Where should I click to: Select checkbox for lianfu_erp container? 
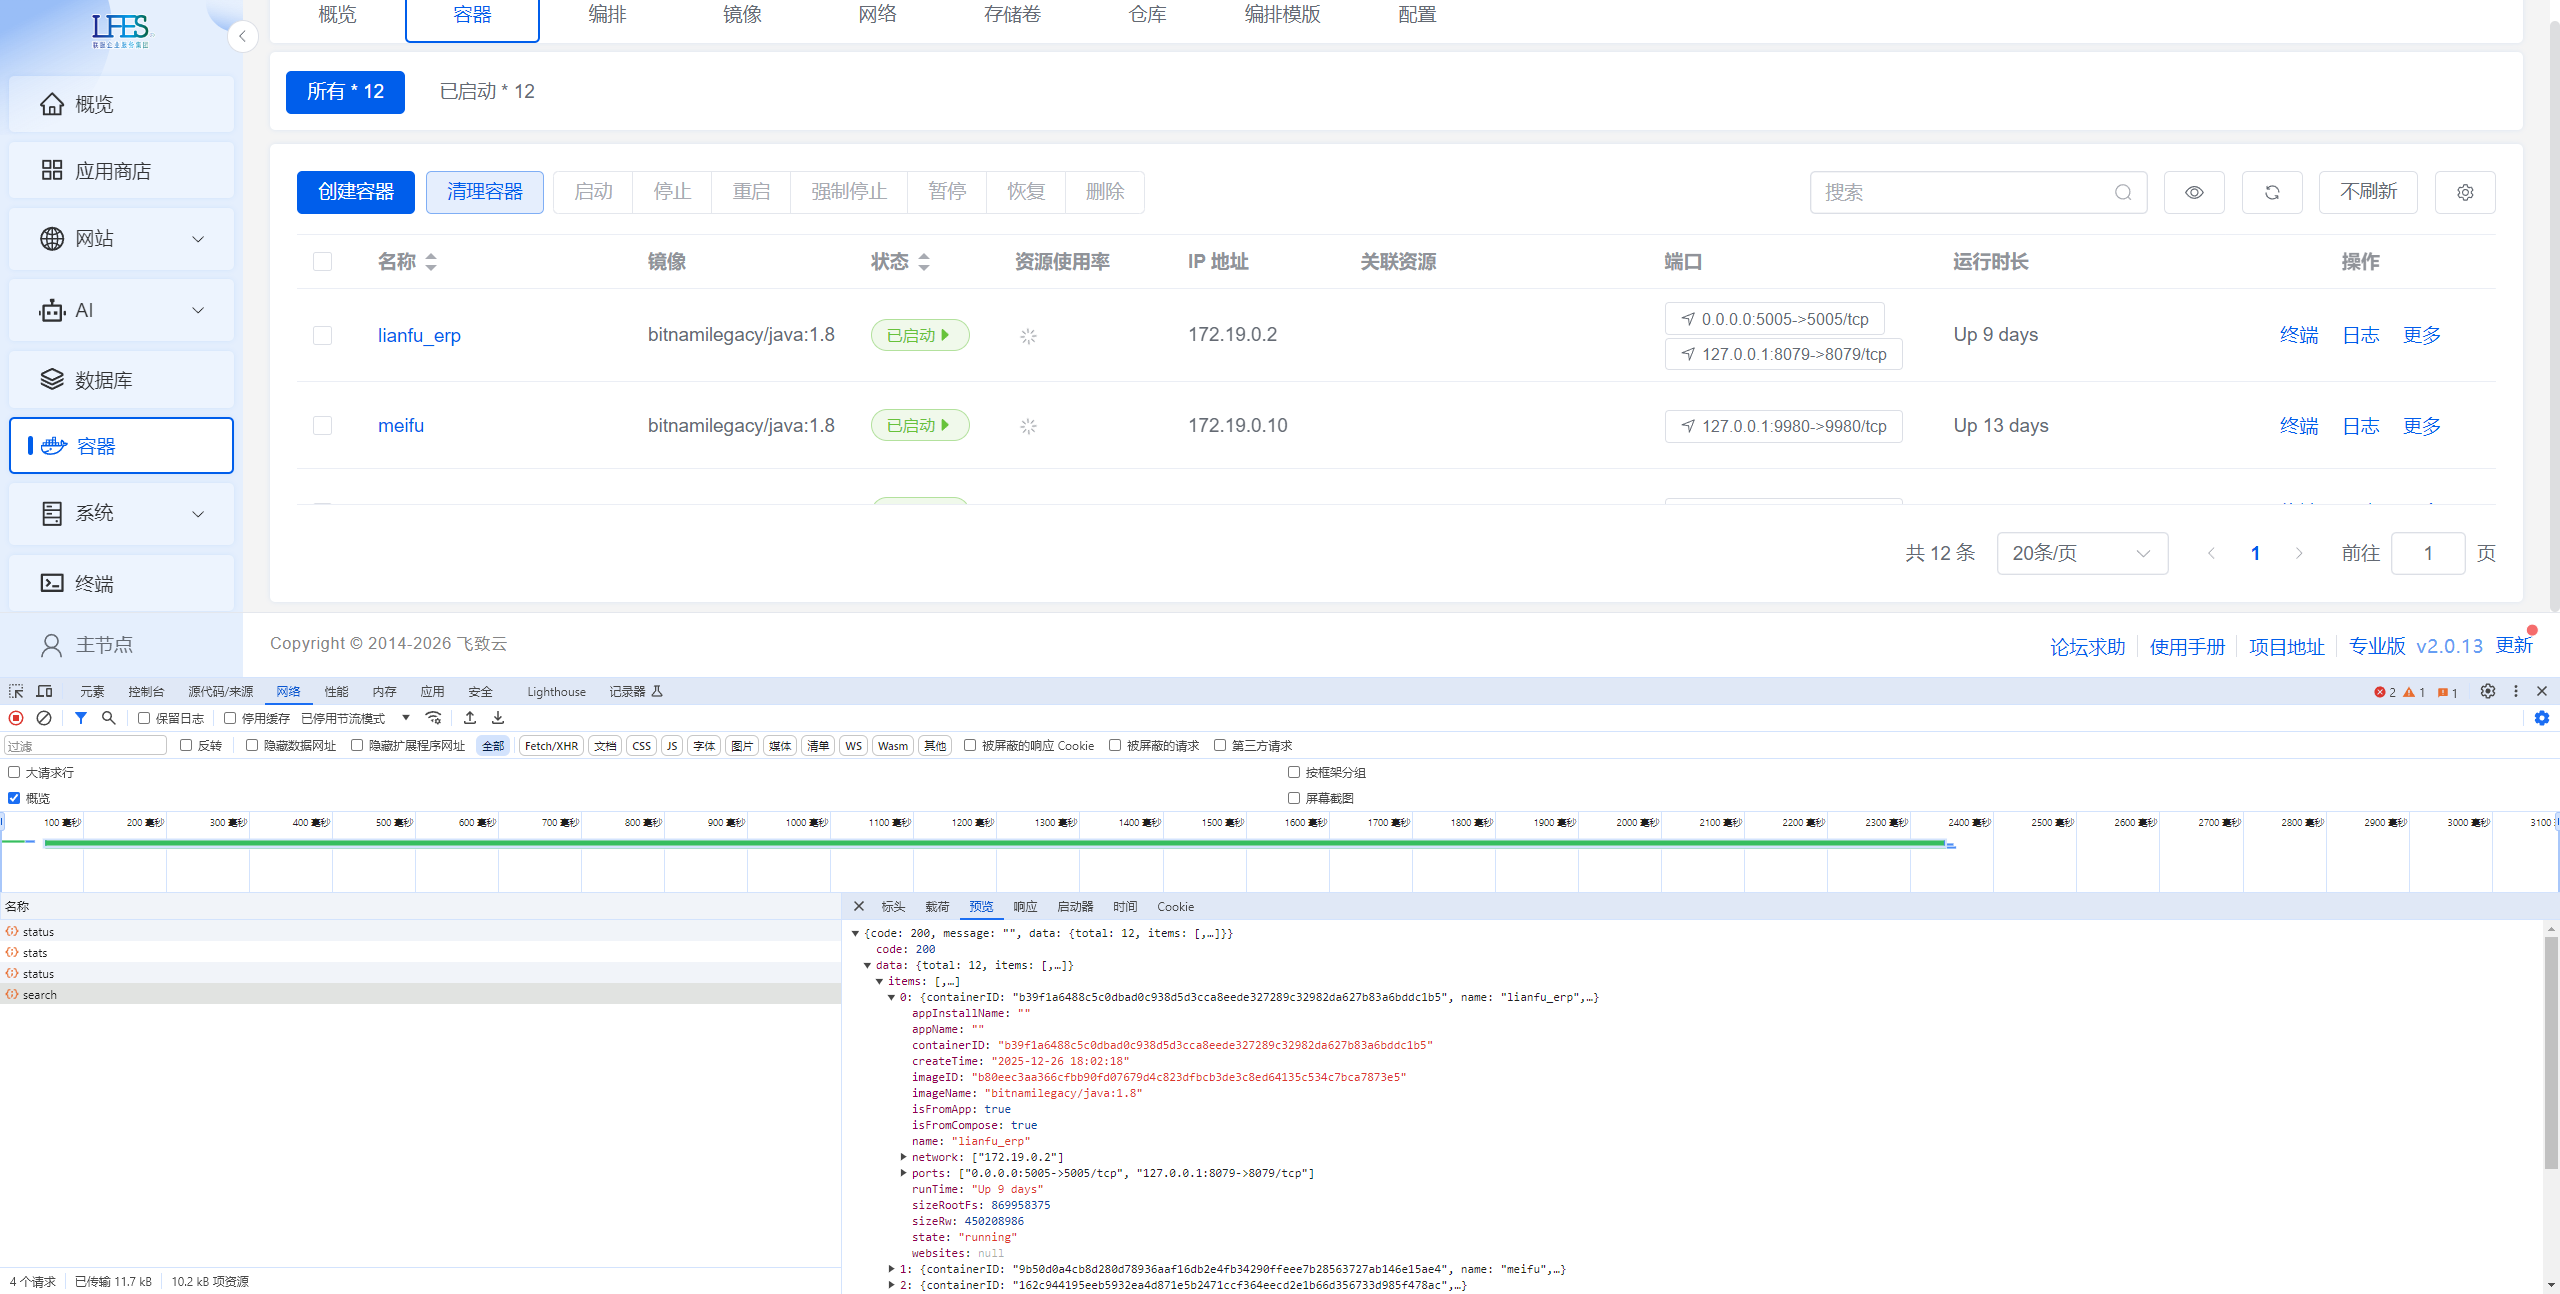click(x=322, y=335)
